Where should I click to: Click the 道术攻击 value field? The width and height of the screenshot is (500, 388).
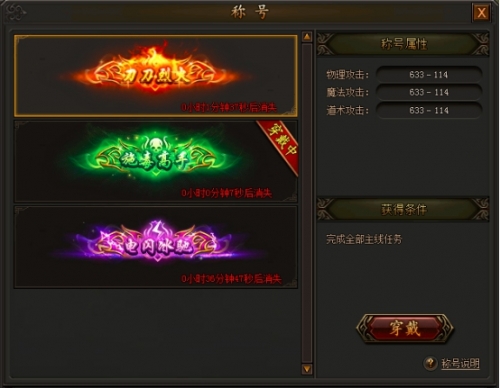tap(429, 110)
